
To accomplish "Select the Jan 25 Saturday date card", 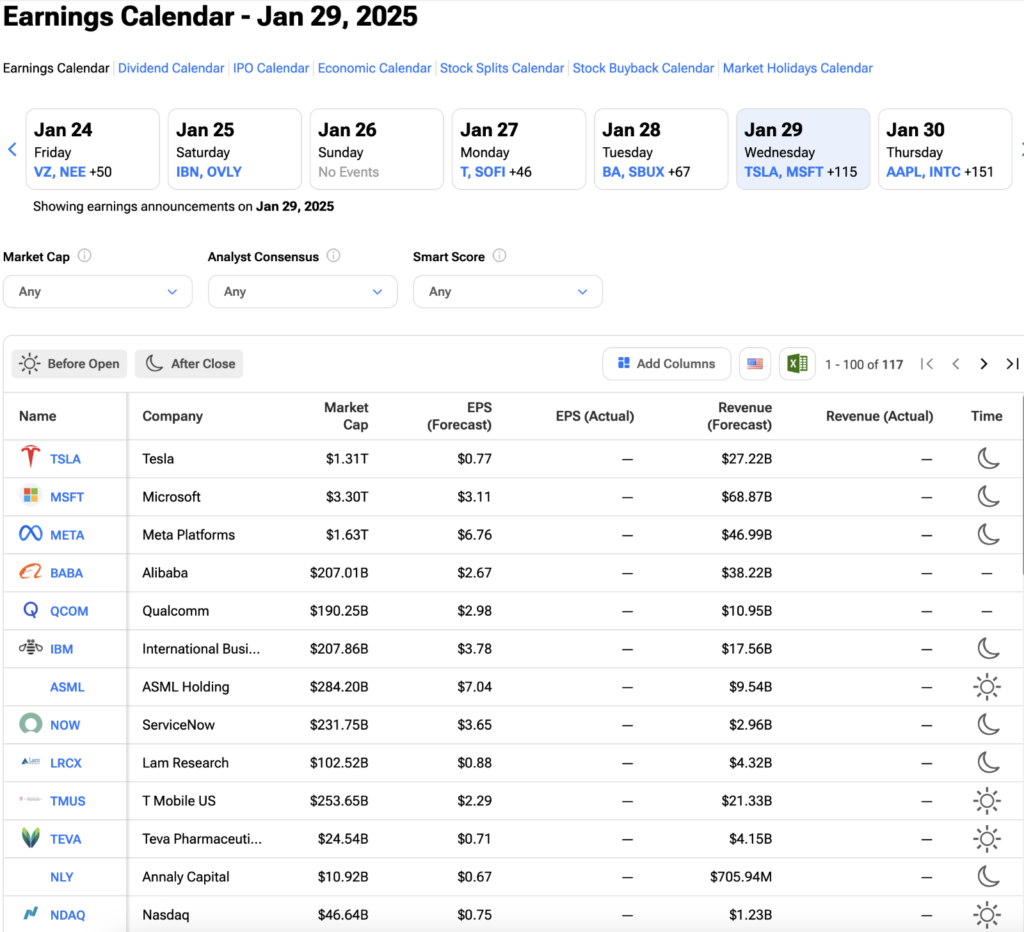I will [x=234, y=149].
